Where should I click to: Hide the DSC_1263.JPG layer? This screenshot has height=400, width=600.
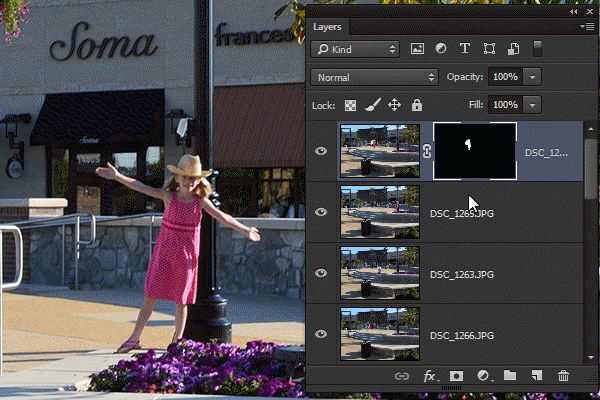[321, 273]
